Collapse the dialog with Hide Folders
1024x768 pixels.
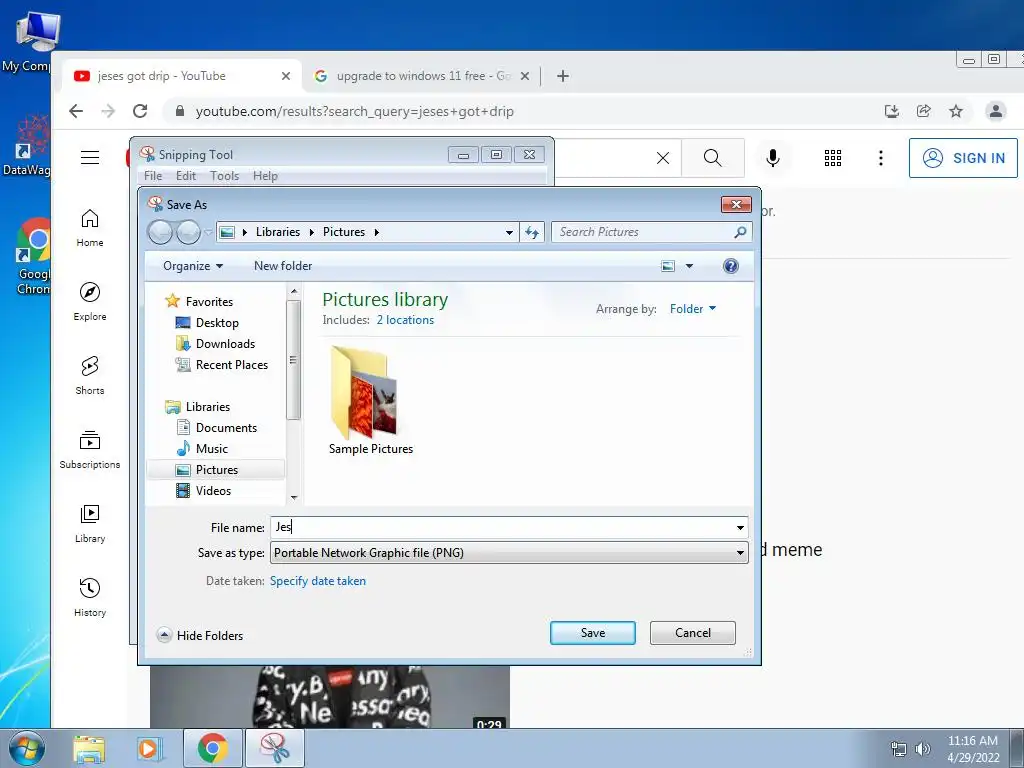200,635
